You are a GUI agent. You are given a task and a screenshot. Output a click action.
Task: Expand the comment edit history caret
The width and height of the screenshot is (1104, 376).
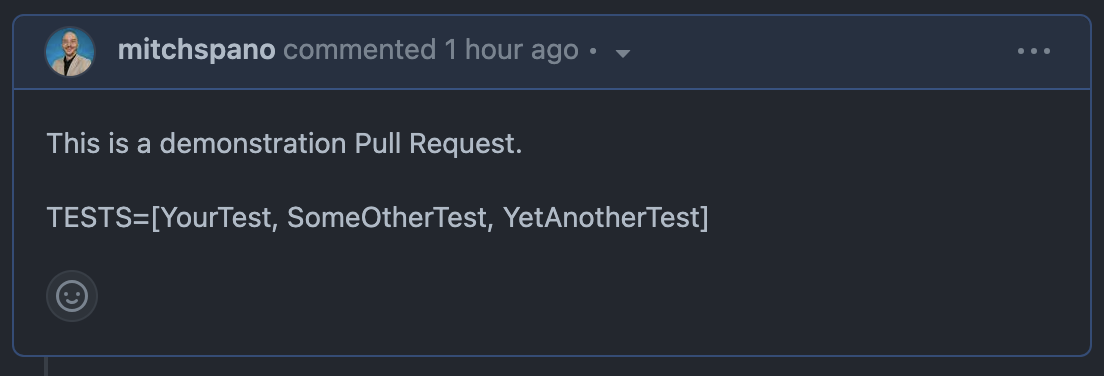pos(622,53)
